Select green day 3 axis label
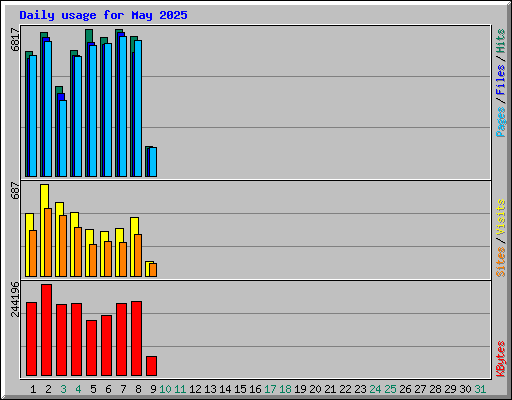Viewport: 512px width, 400px height. pyautogui.click(x=63, y=389)
